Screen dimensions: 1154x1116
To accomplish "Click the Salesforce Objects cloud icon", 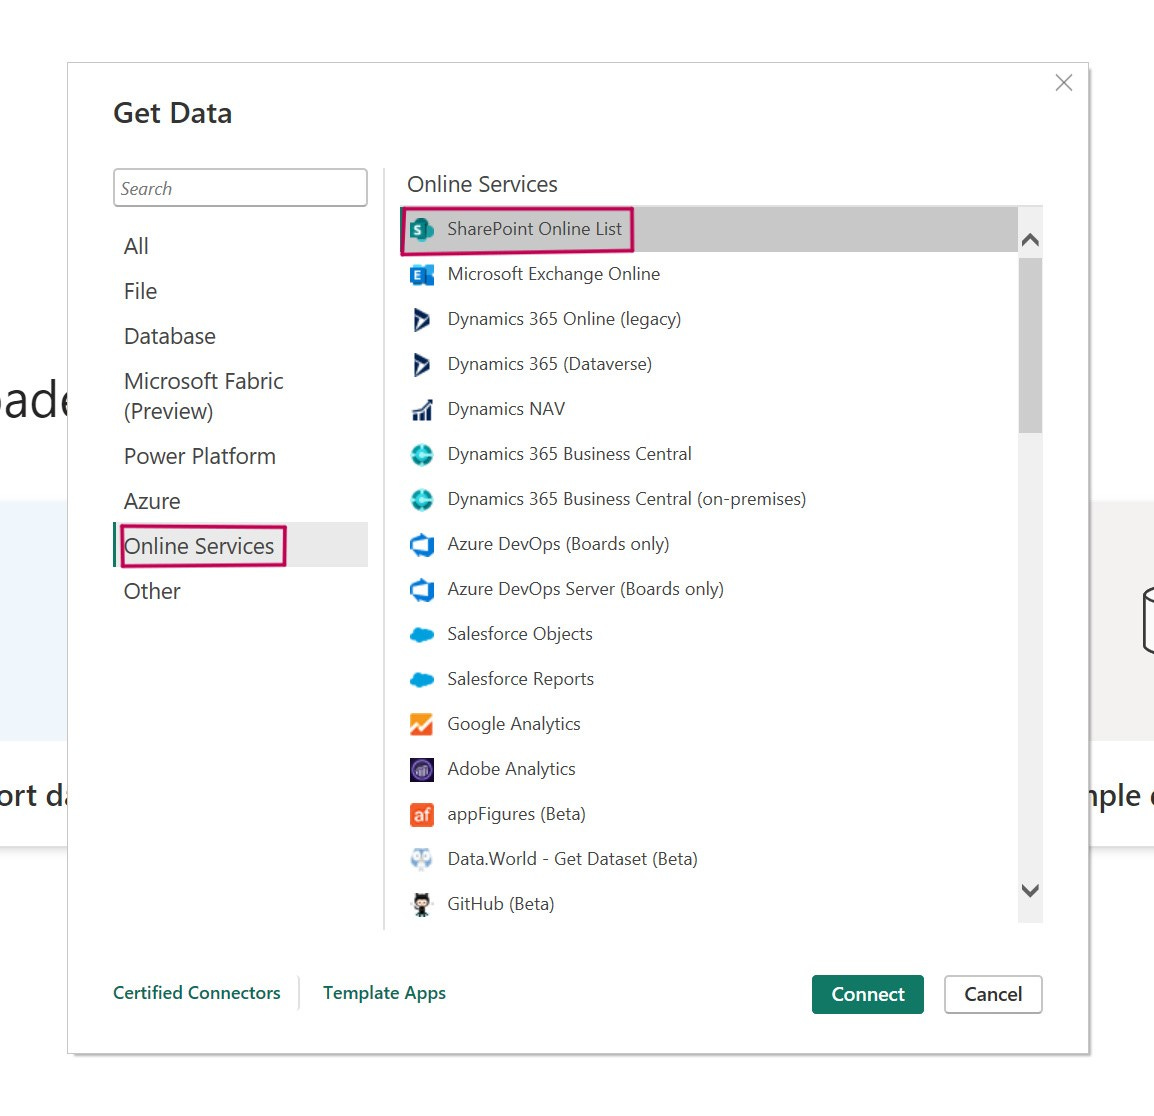I will 422,635.
